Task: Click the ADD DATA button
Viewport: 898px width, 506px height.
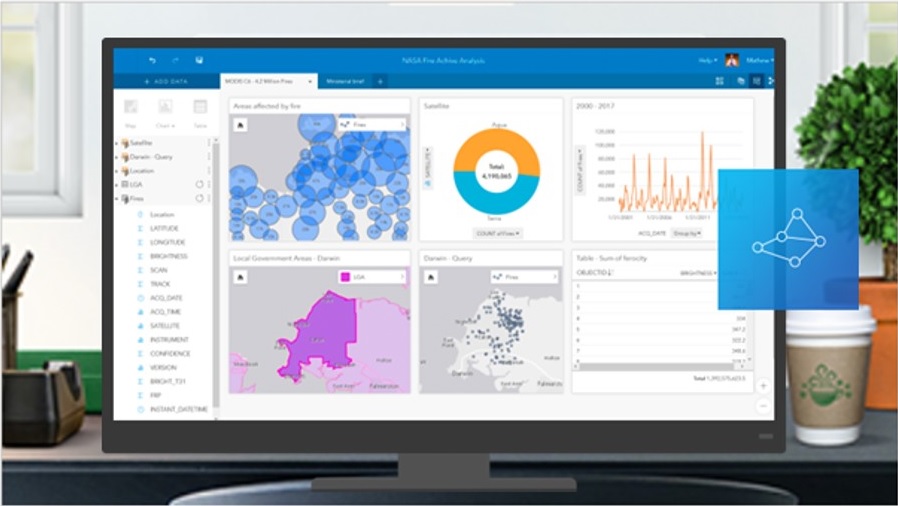Action: pyautogui.click(x=166, y=81)
